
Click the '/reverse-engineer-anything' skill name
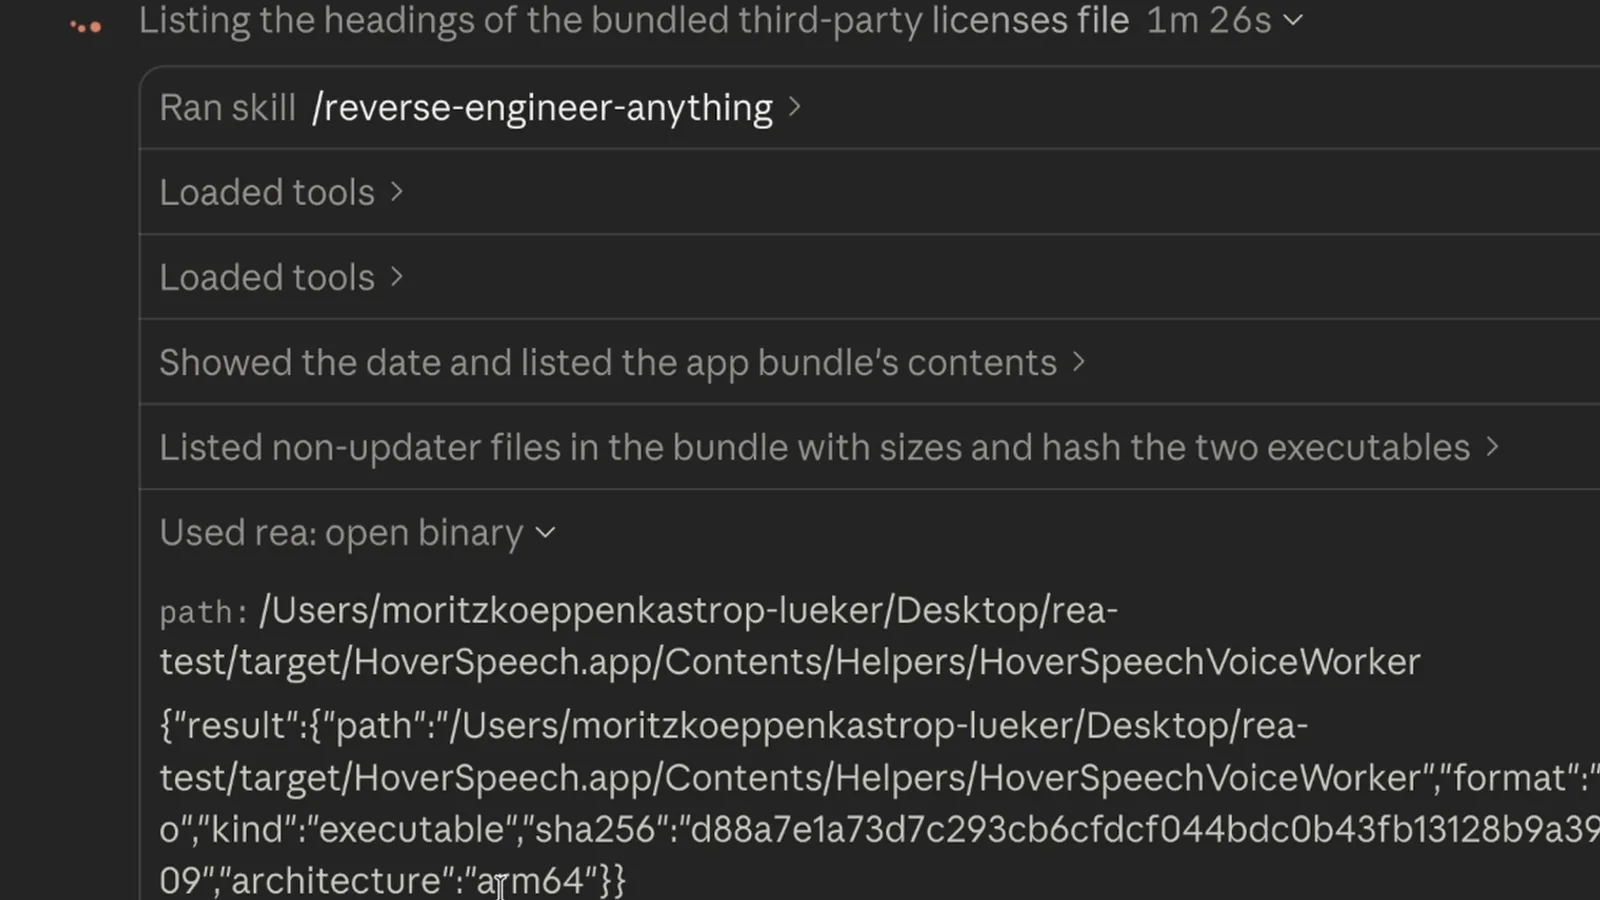(x=542, y=108)
